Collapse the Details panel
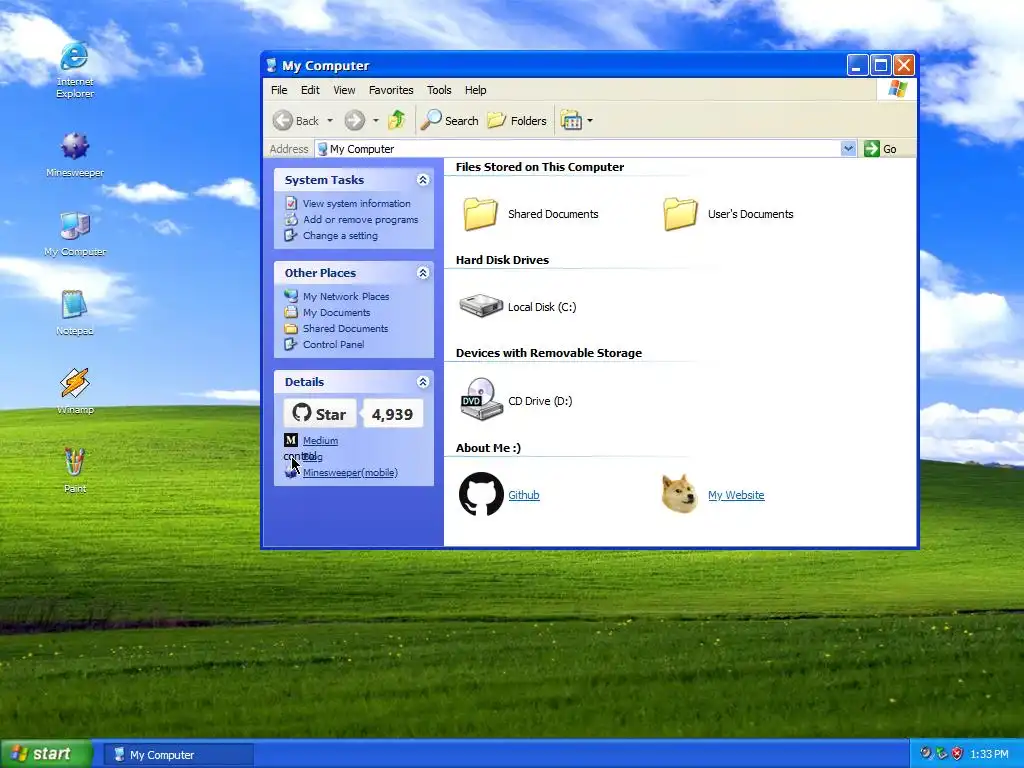 (423, 381)
